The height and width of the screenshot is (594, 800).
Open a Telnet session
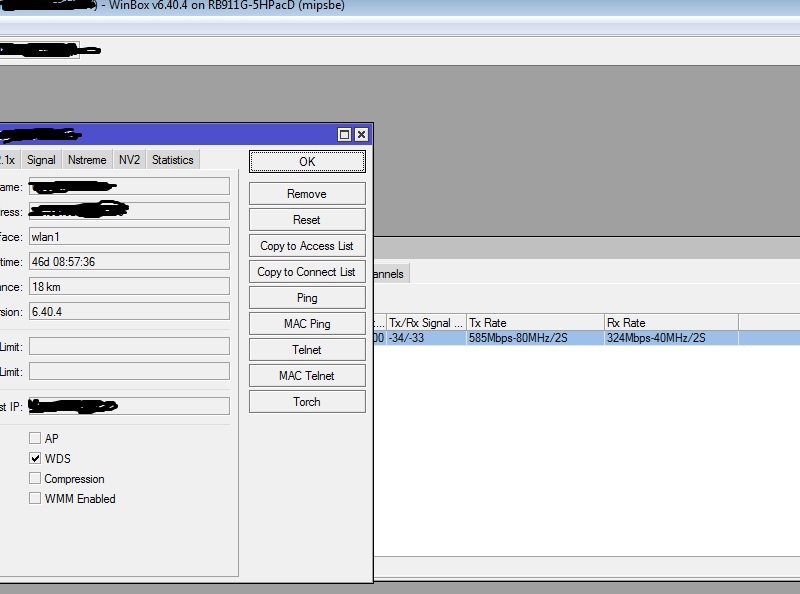click(307, 350)
